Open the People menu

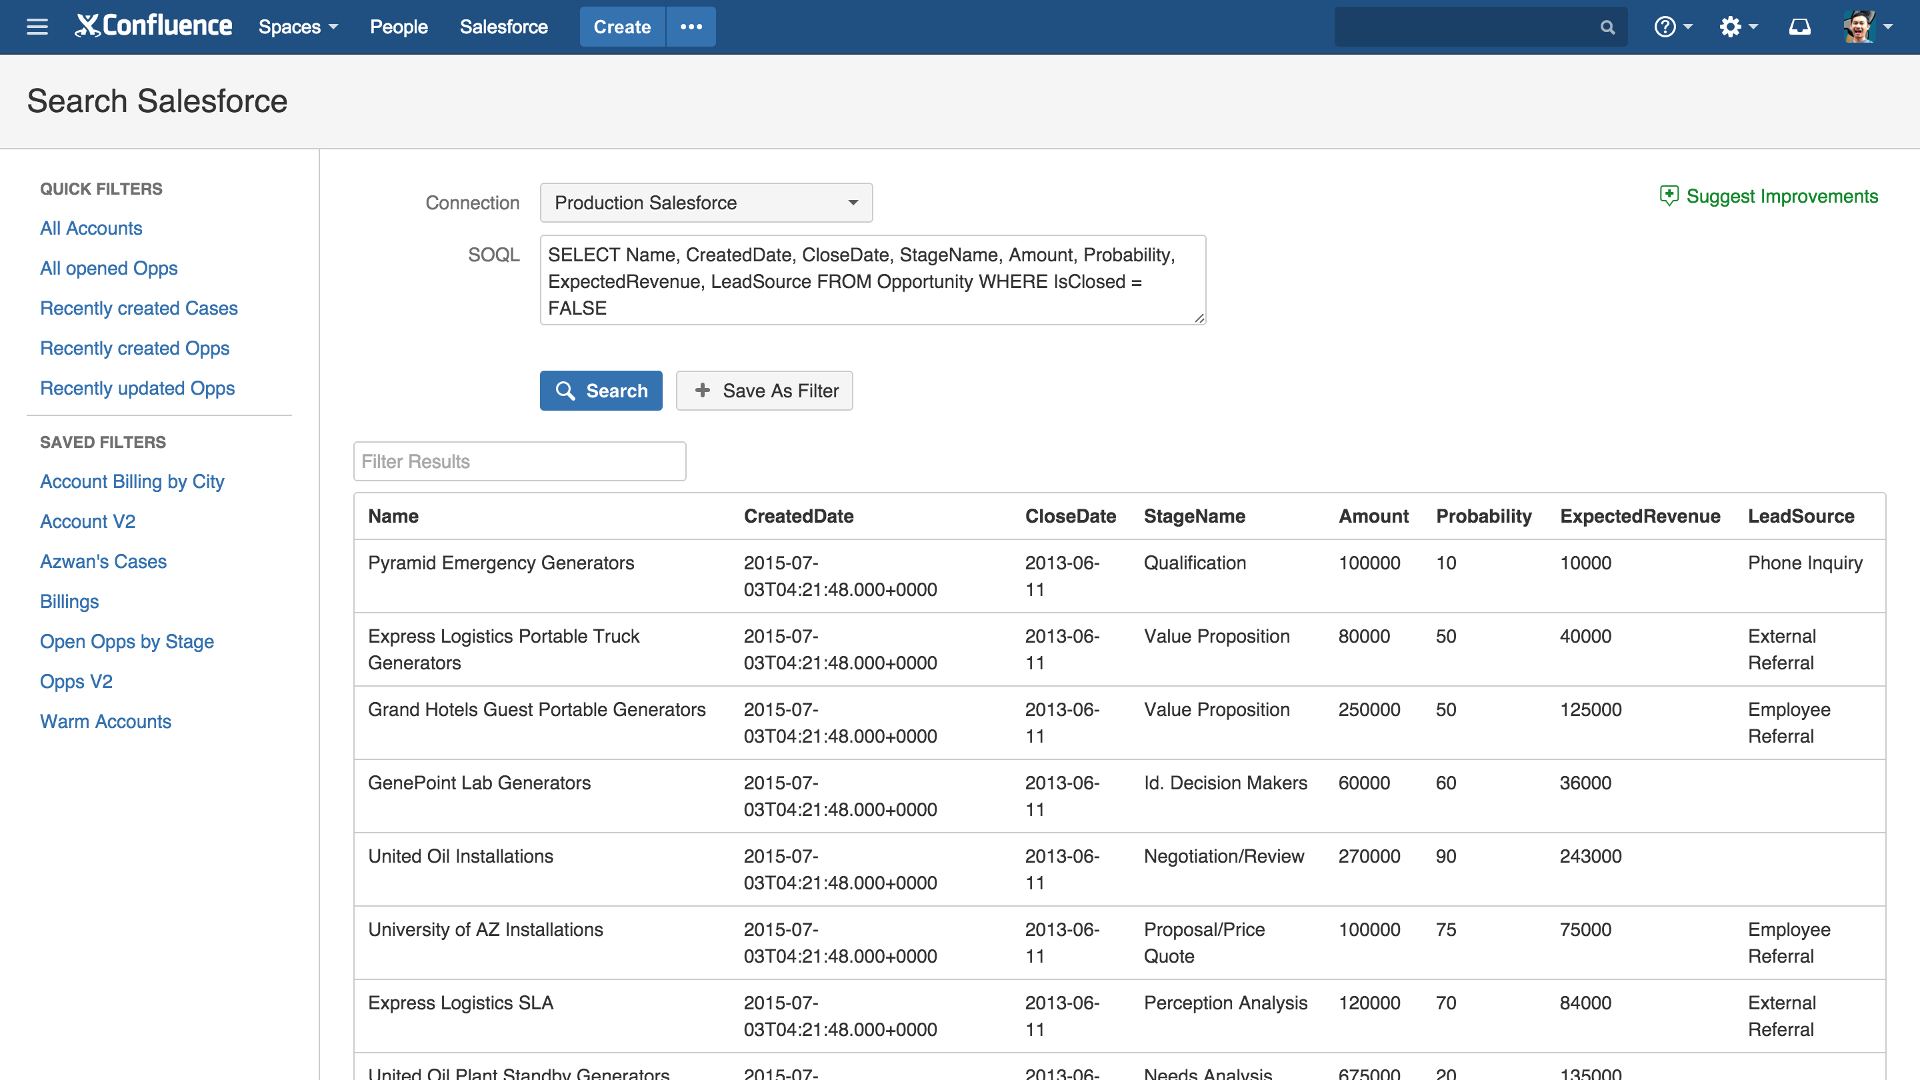point(398,27)
